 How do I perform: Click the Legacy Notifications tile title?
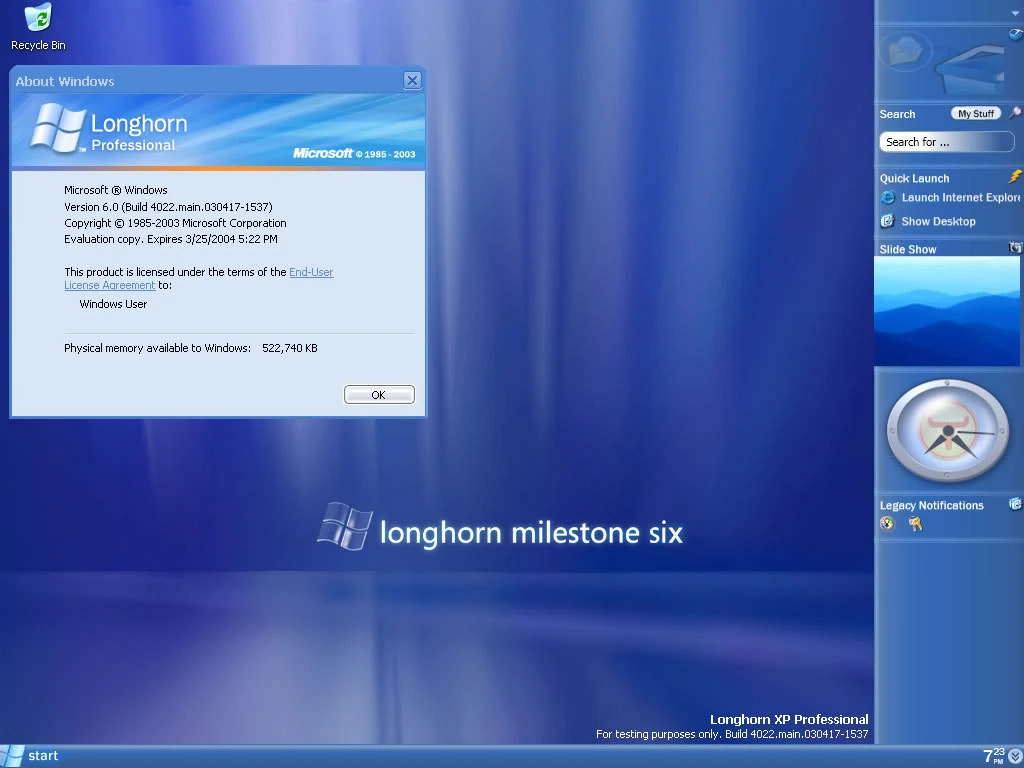(931, 505)
